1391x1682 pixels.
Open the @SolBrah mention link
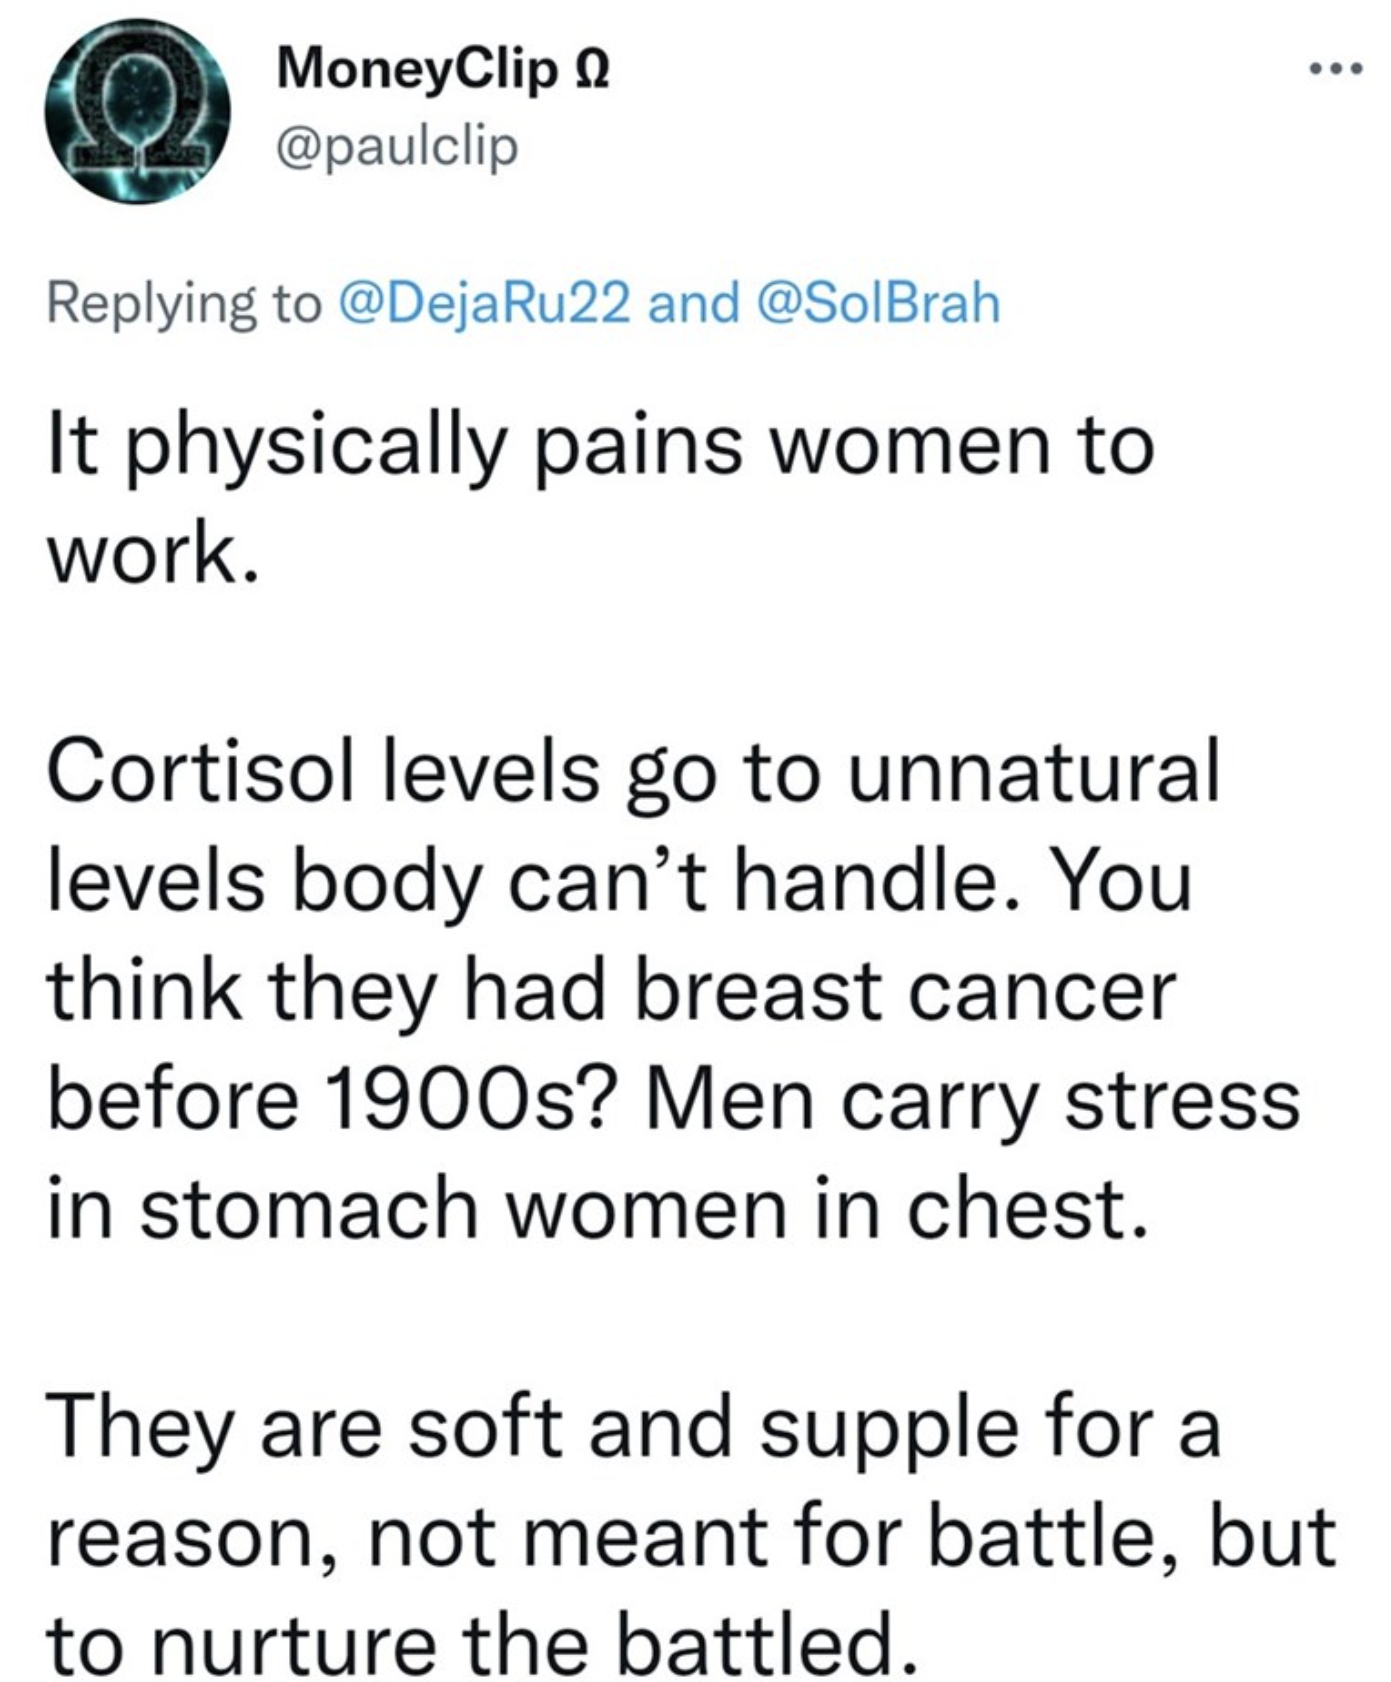[x=880, y=302]
